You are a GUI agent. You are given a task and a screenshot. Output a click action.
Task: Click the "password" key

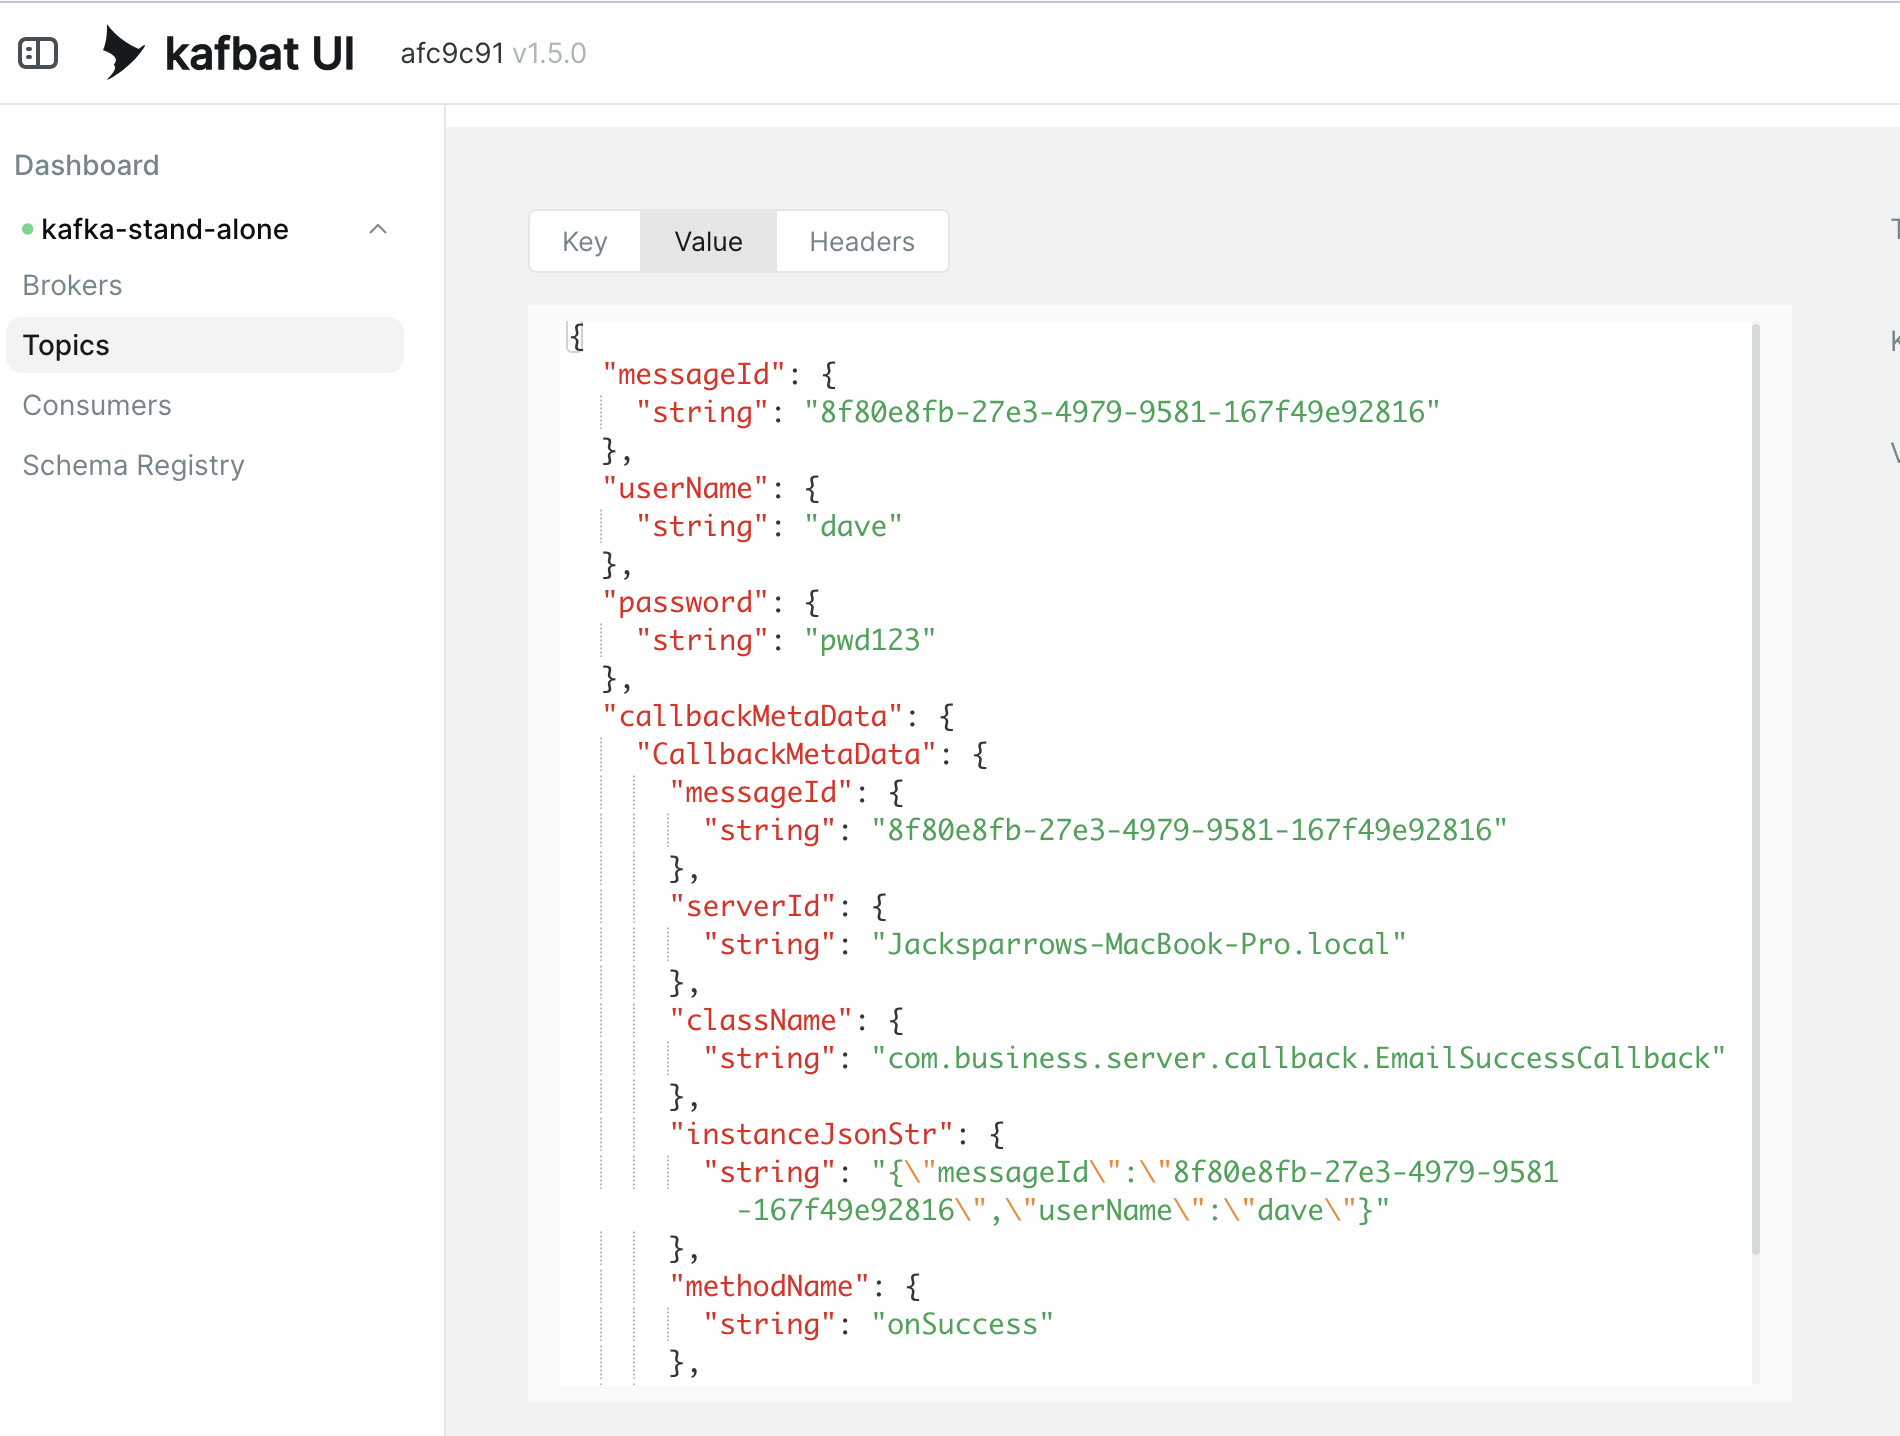686,602
